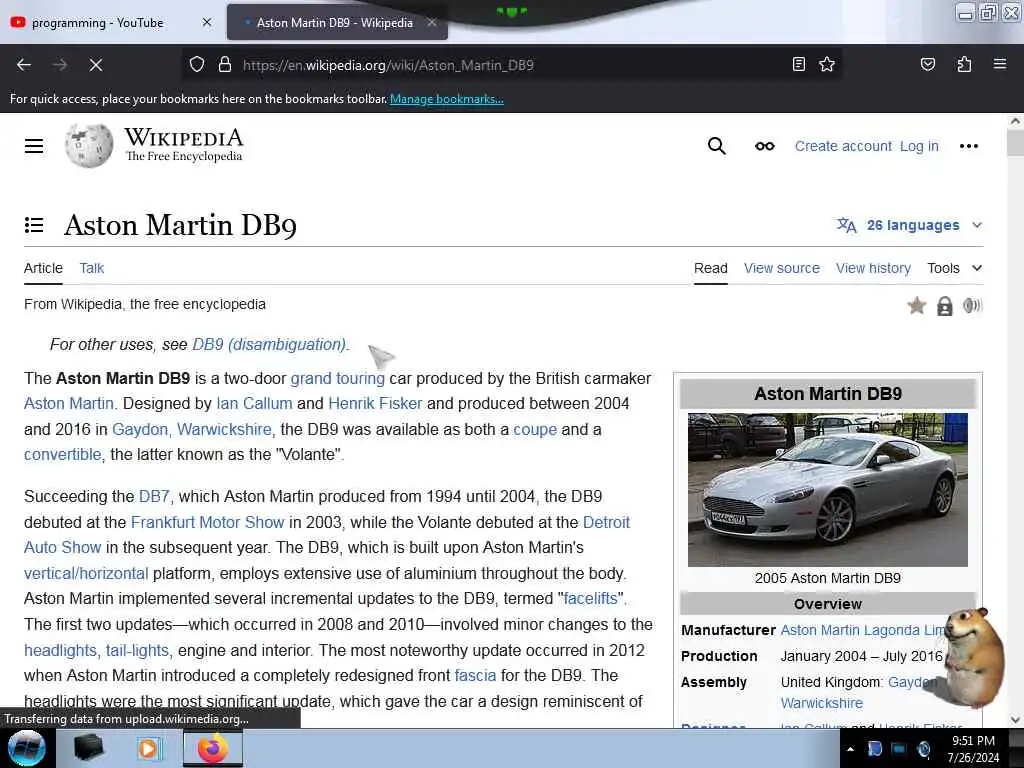Follow the headlights link

[x=60, y=650]
